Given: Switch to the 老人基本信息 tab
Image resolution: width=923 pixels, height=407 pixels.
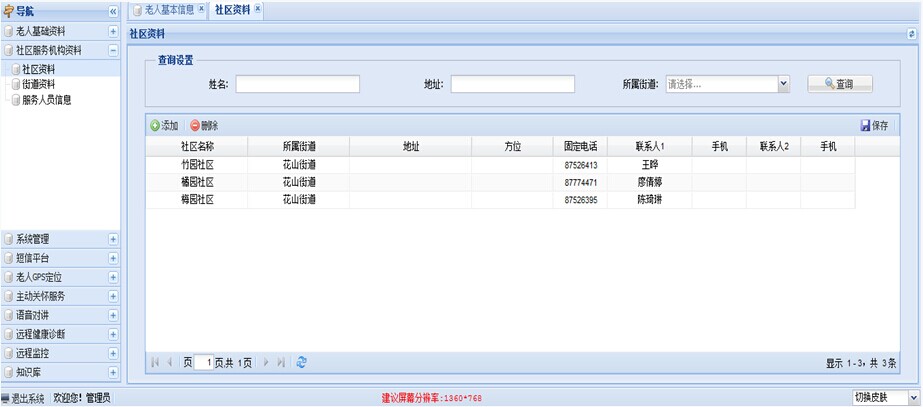Looking at the screenshot, I should click(164, 10).
